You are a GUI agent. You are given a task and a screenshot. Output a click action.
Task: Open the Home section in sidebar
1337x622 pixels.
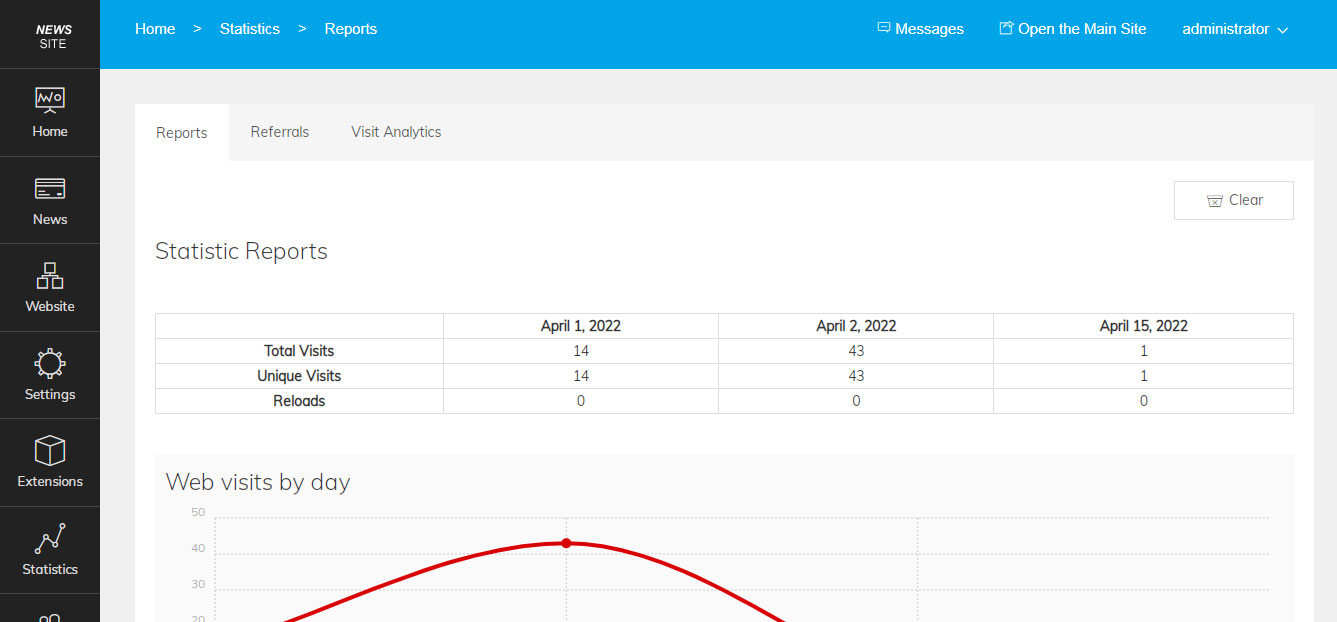(50, 112)
